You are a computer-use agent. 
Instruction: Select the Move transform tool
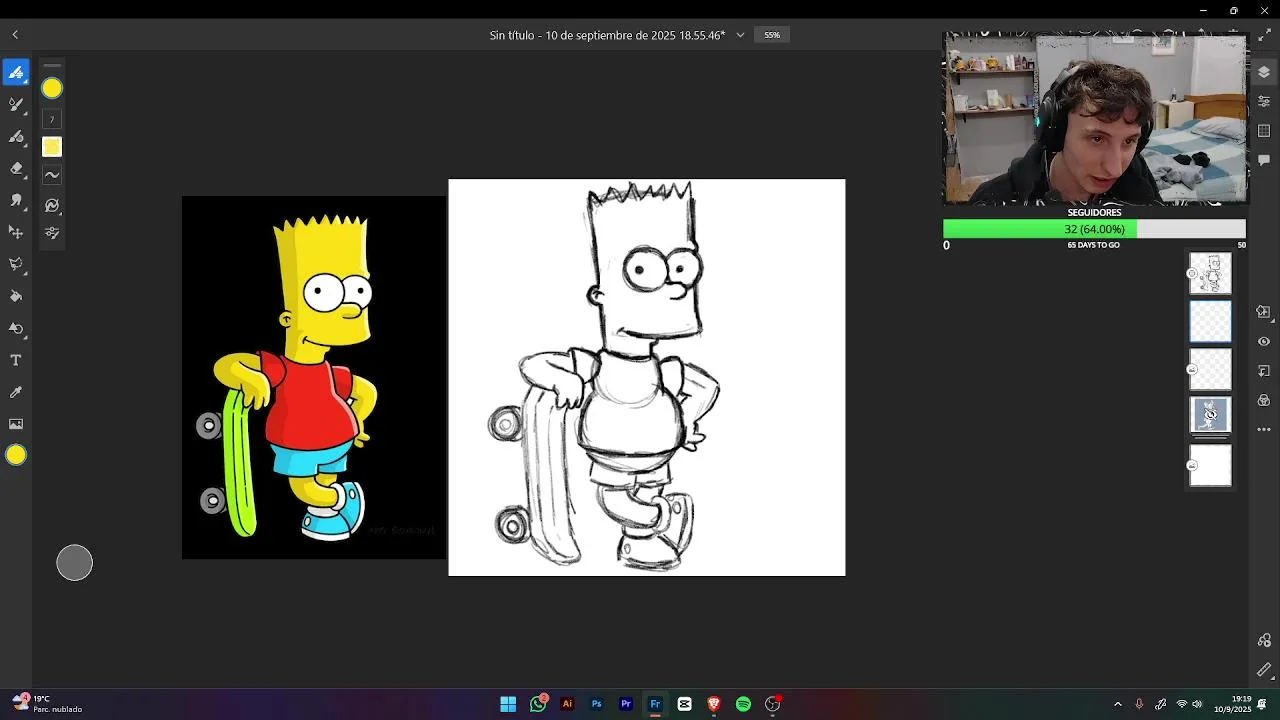pyautogui.click(x=16, y=232)
